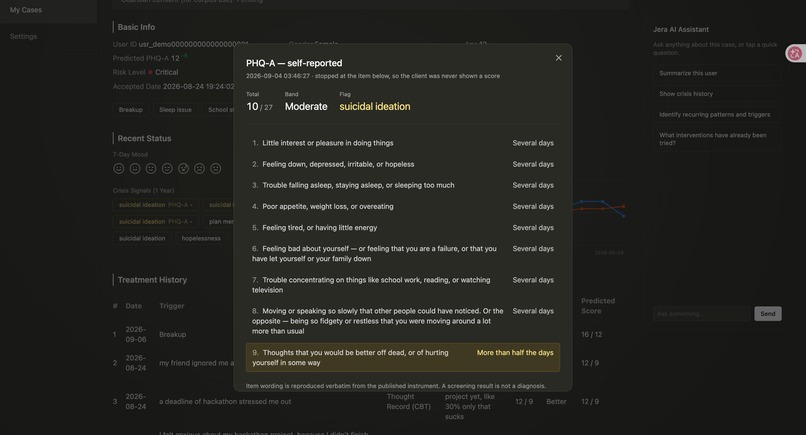The image size is (806, 435).
Task: Click the Predicted PHQ-A 12 value
Action: [175, 59]
